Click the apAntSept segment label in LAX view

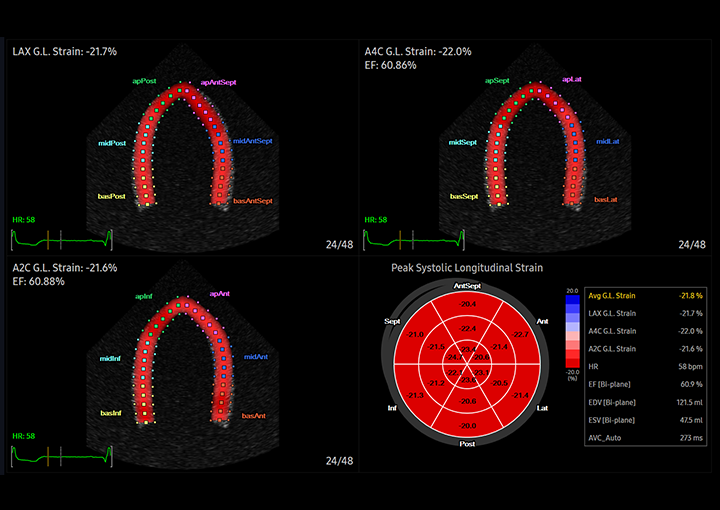pyautogui.click(x=220, y=83)
